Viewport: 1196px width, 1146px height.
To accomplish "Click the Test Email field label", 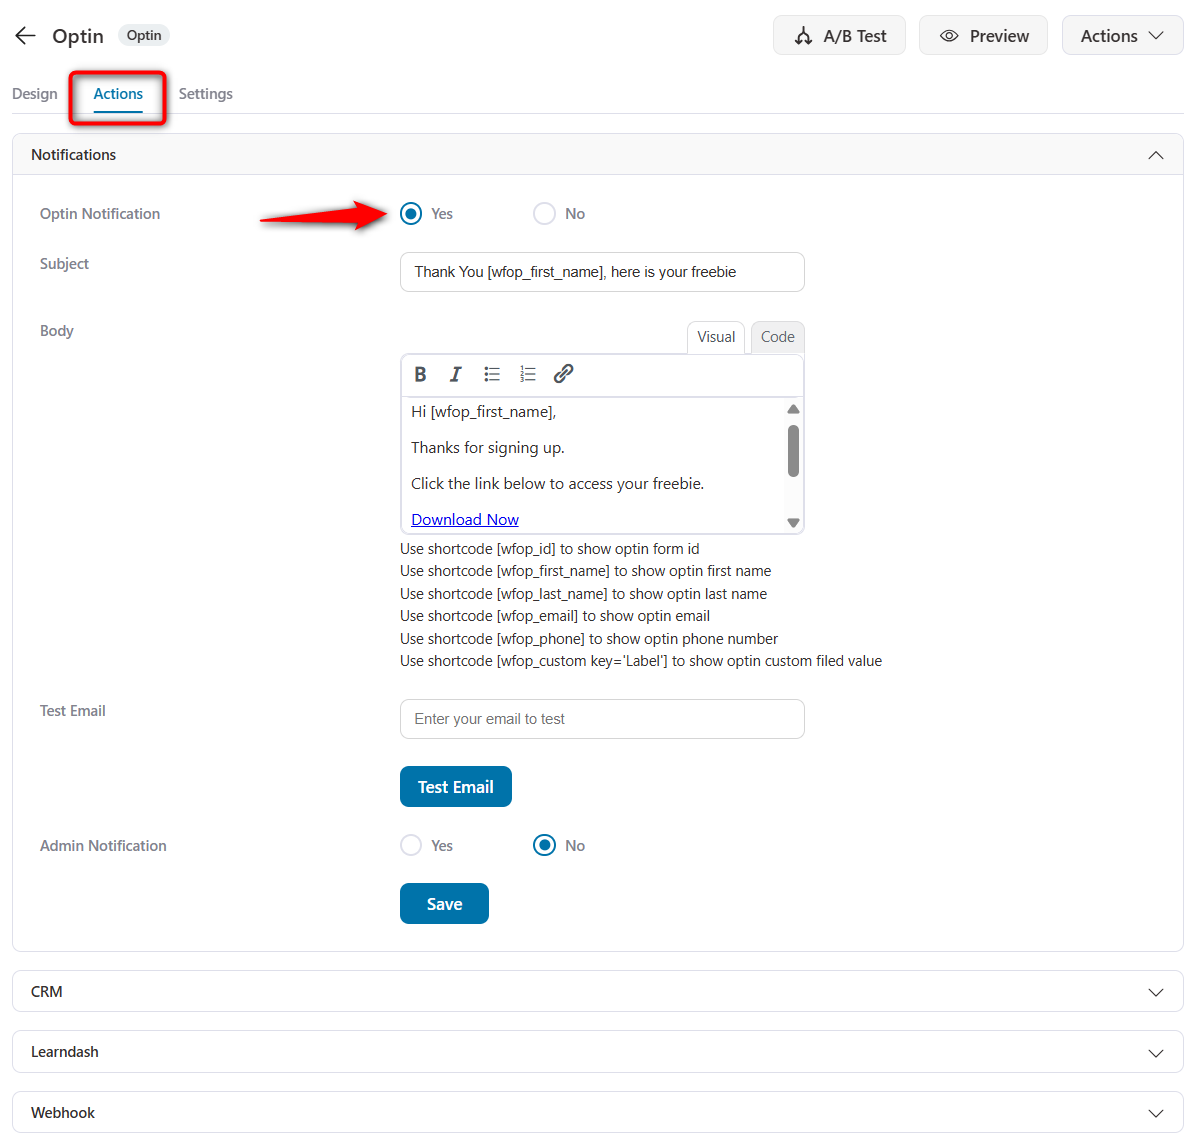I will pos(72,710).
